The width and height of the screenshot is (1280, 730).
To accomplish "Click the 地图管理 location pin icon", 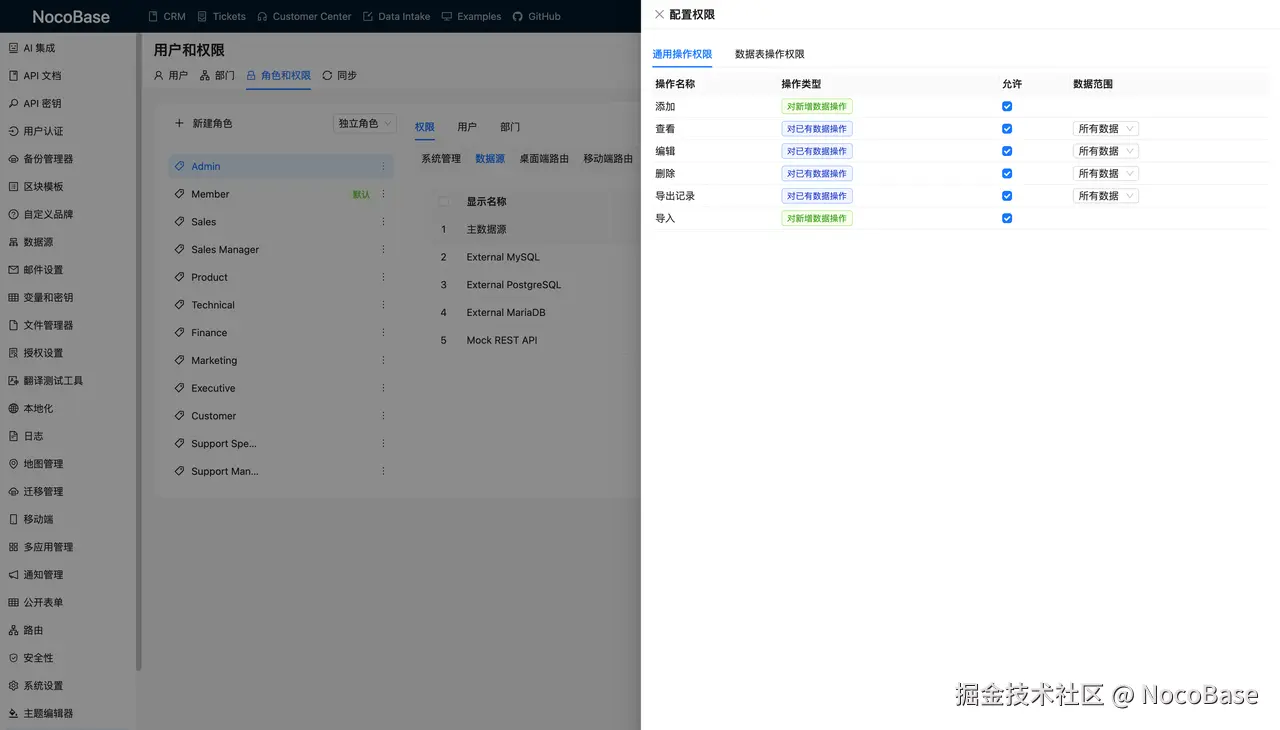I will pyautogui.click(x=14, y=464).
